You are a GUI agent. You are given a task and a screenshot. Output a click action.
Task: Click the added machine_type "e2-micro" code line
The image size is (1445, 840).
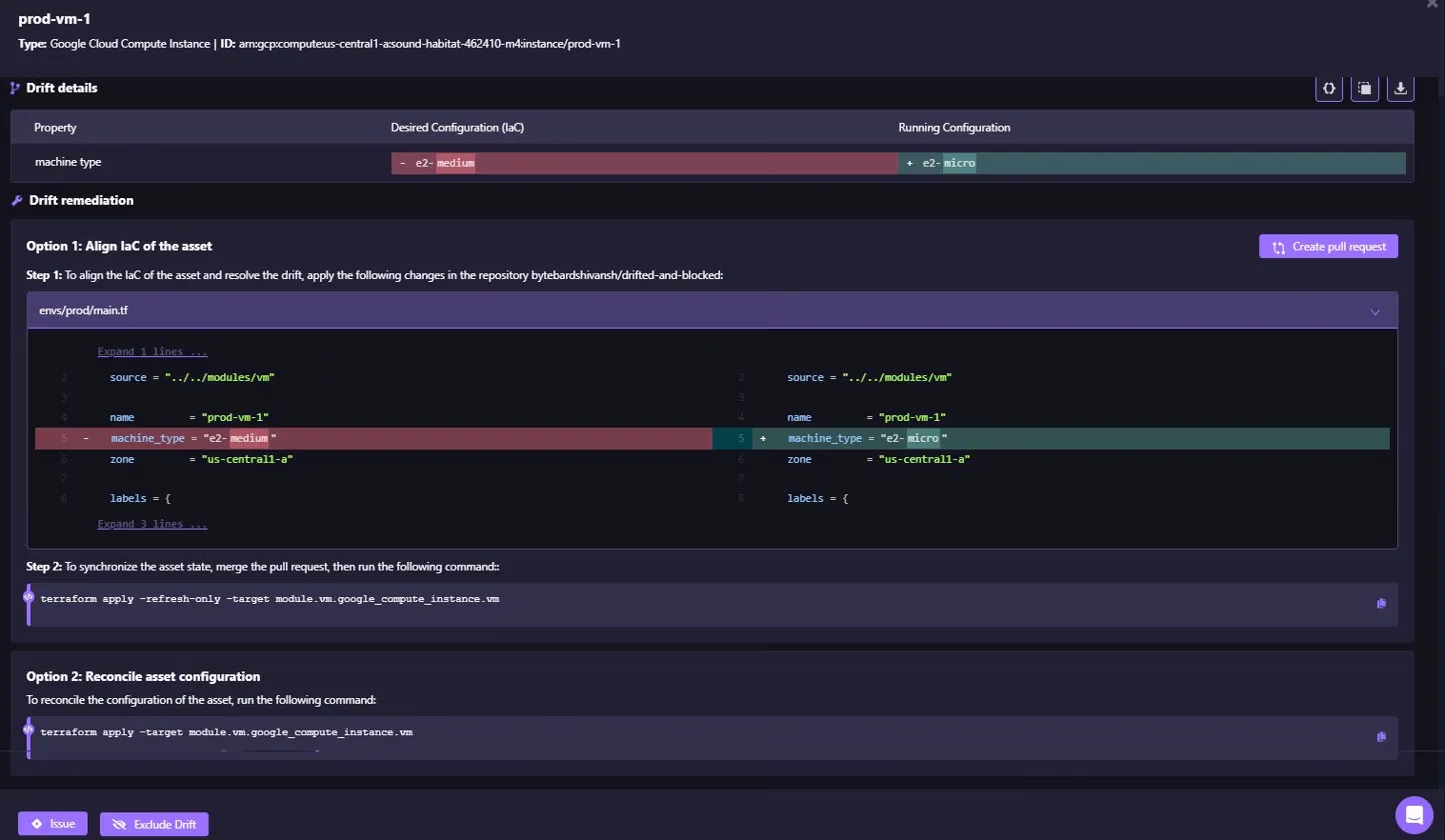pyautogui.click(x=1051, y=439)
